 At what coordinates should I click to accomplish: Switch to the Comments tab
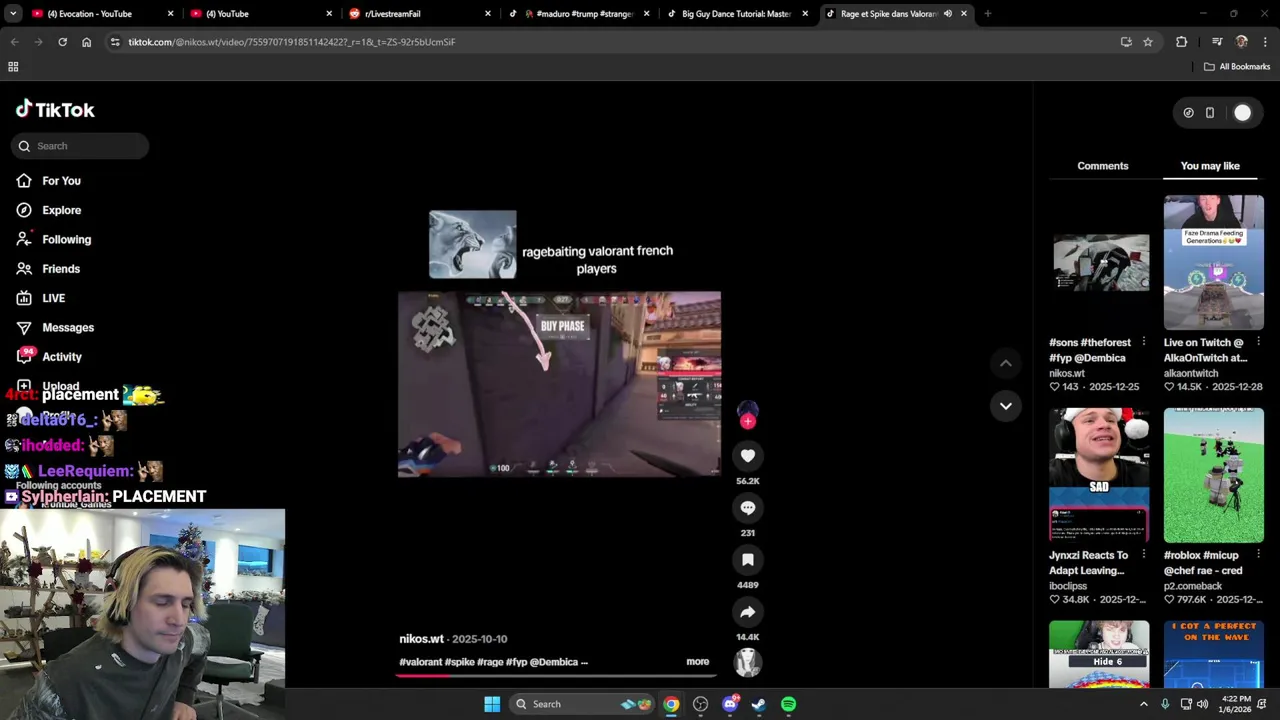[1102, 166]
